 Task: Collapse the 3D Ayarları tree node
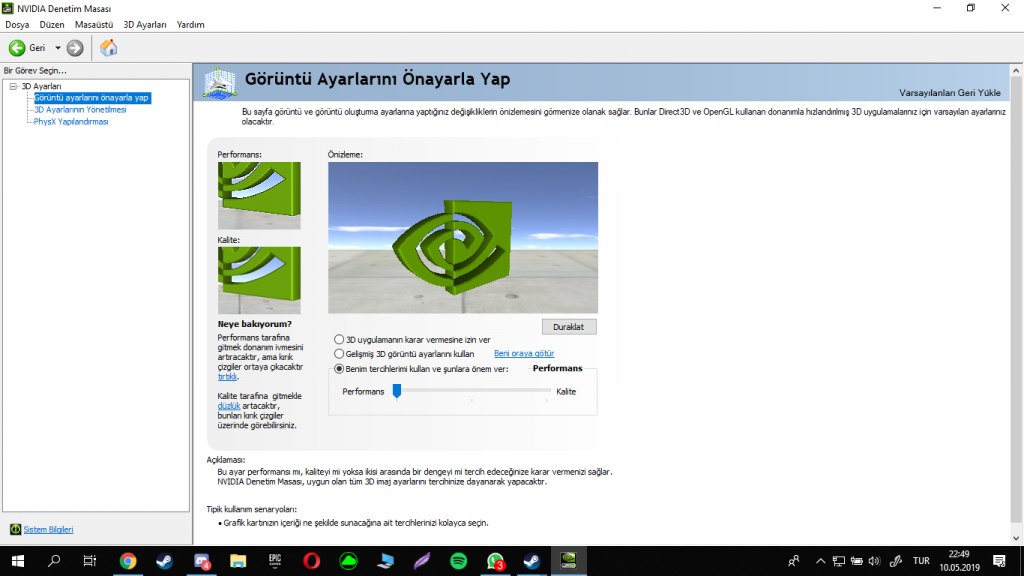click(x=13, y=86)
